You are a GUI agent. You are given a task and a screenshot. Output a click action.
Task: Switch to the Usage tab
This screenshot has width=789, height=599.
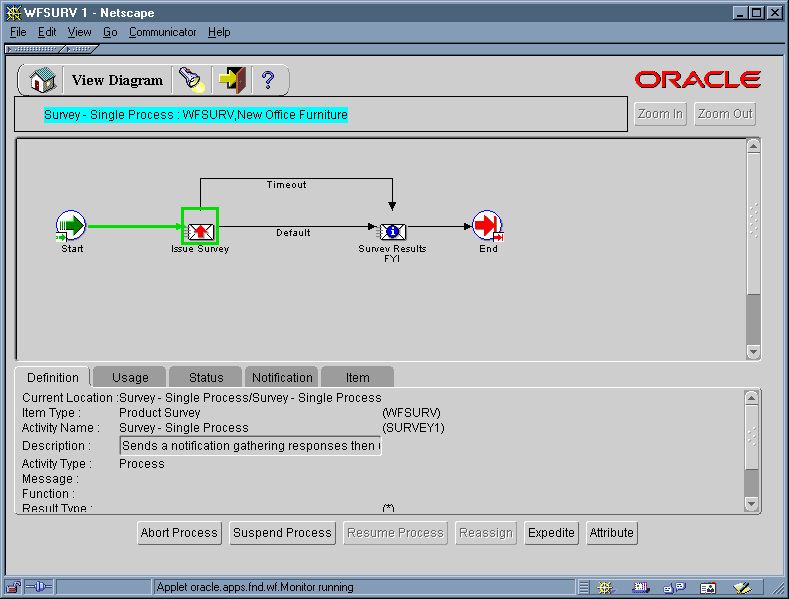(x=130, y=377)
